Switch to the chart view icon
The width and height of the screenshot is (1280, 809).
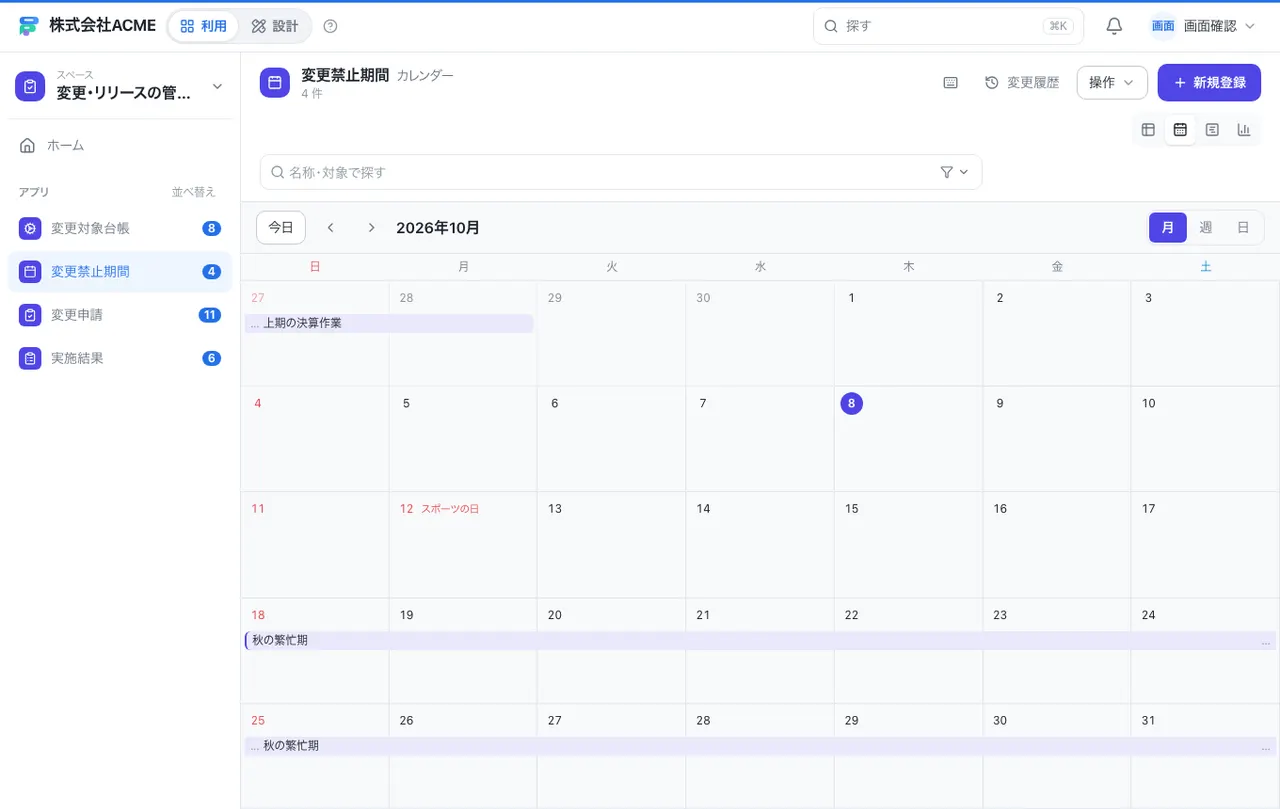[x=1244, y=130]
